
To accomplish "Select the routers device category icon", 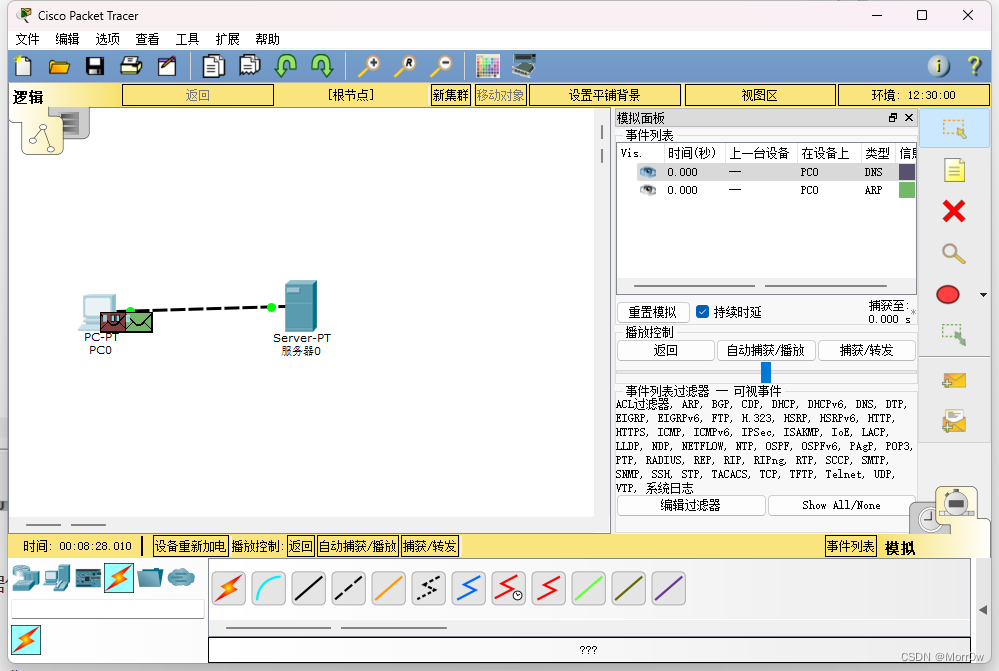I will tap(26, 578).
